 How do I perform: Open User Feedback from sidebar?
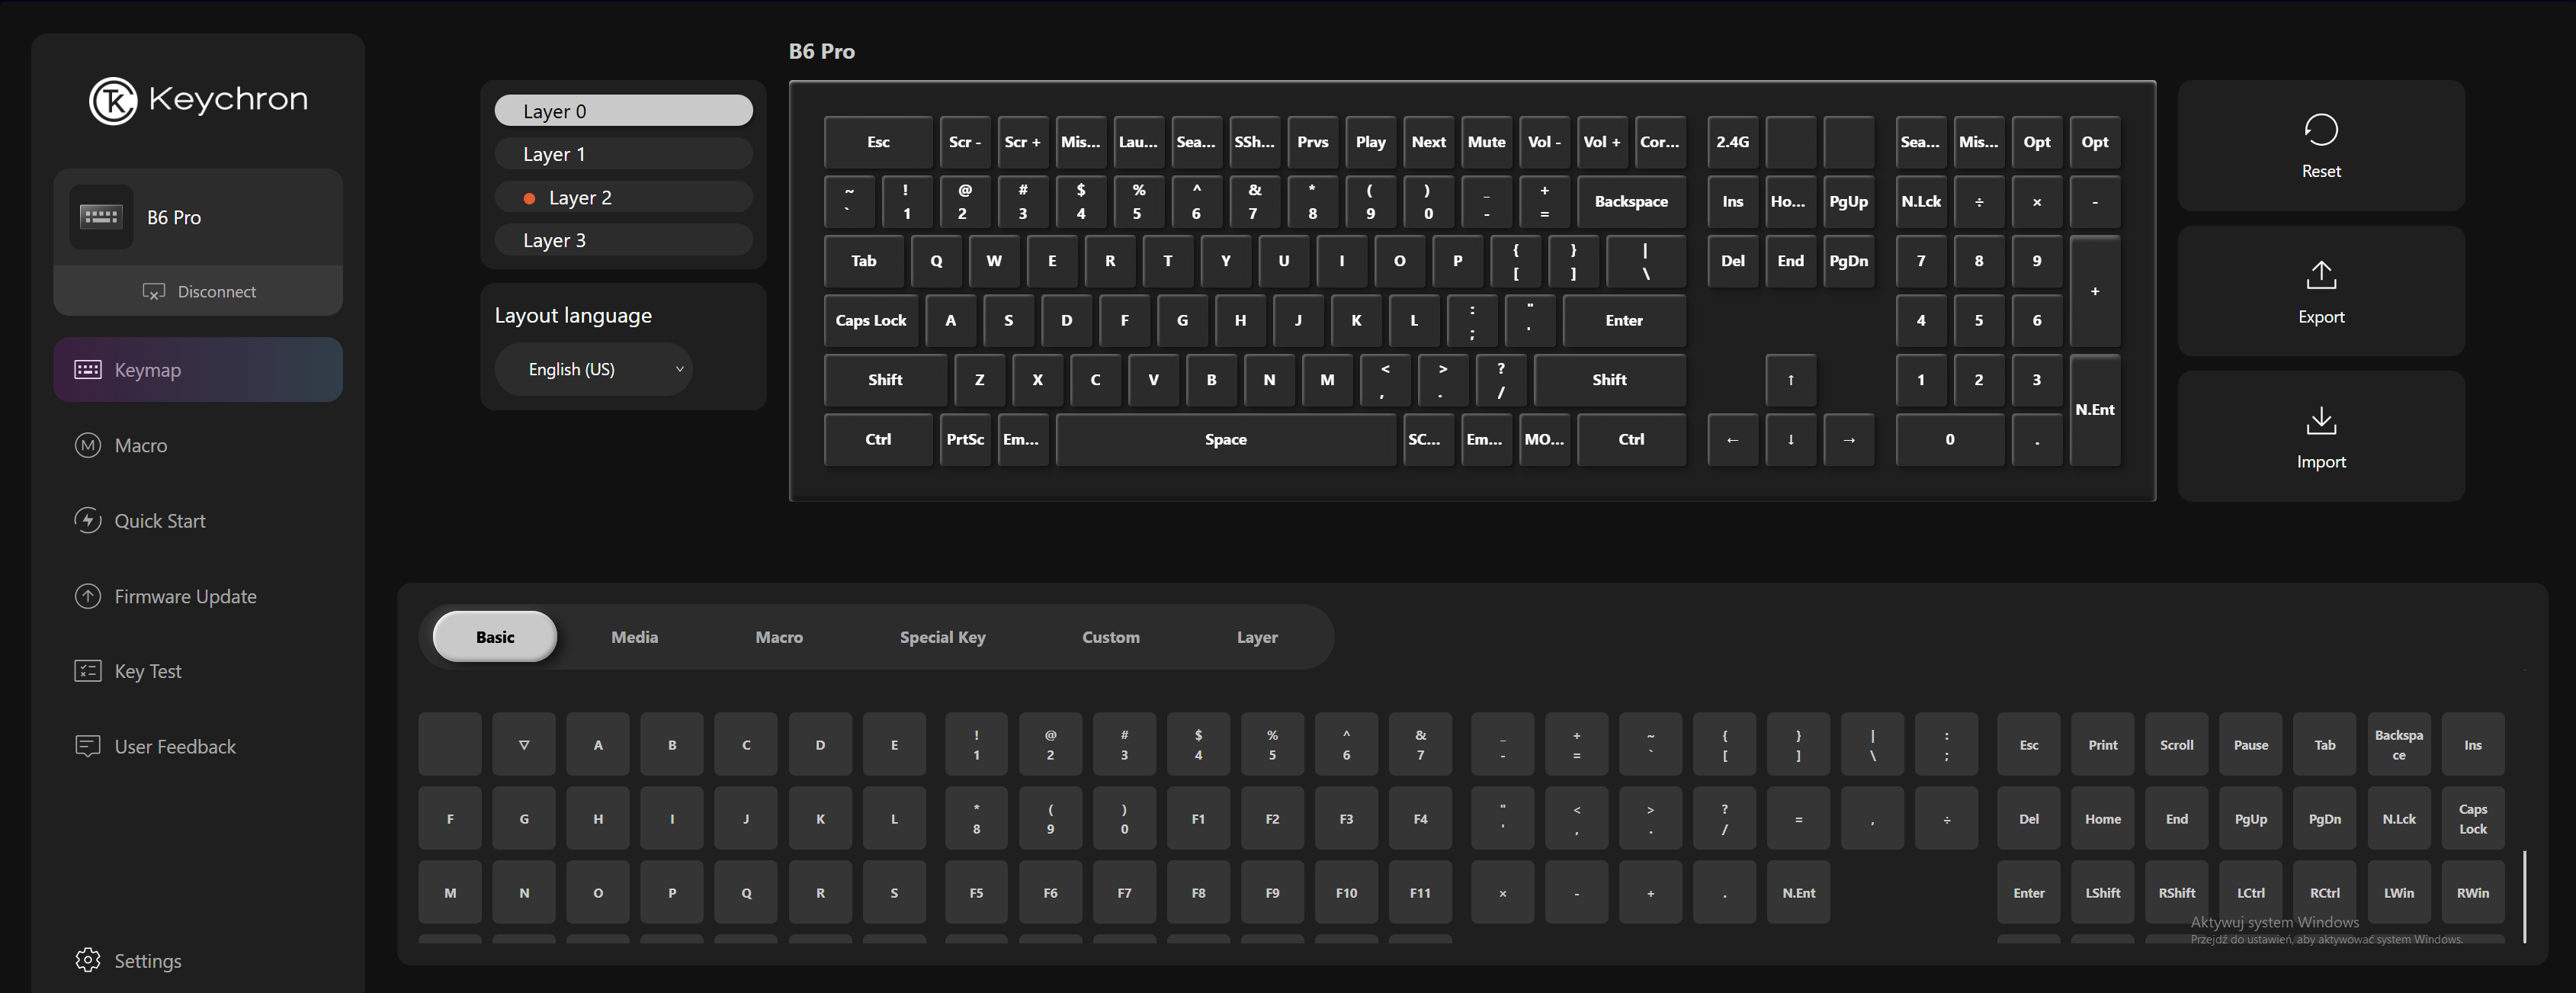198,747
